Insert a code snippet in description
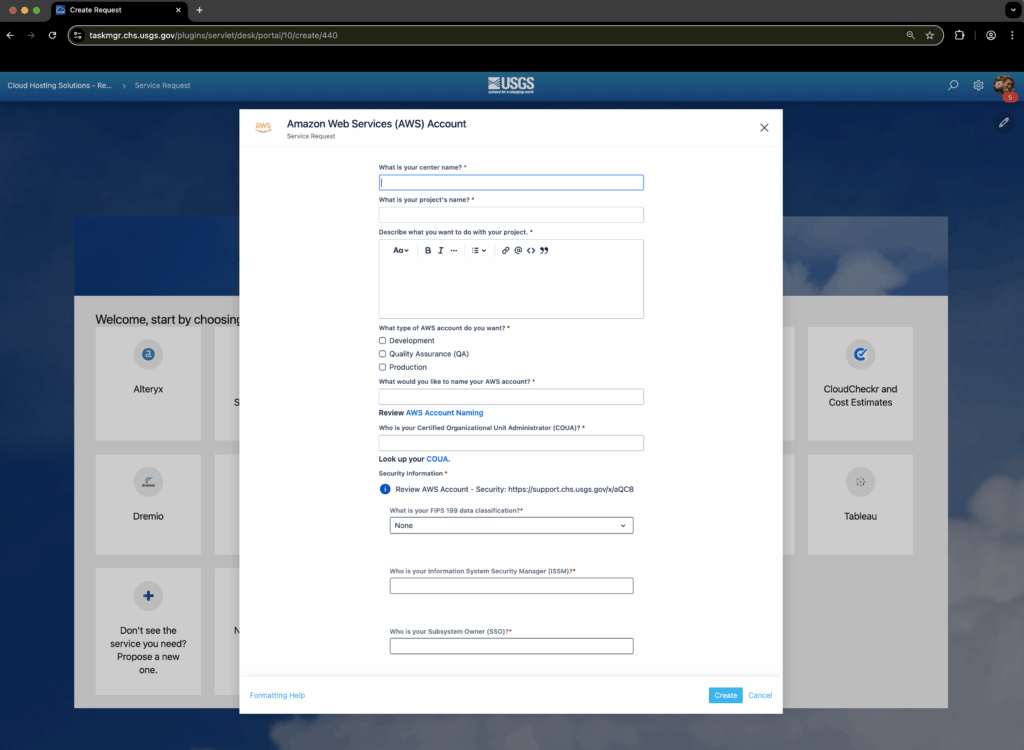The height and width of the screenshot is (750, 1024). point(531,250)
